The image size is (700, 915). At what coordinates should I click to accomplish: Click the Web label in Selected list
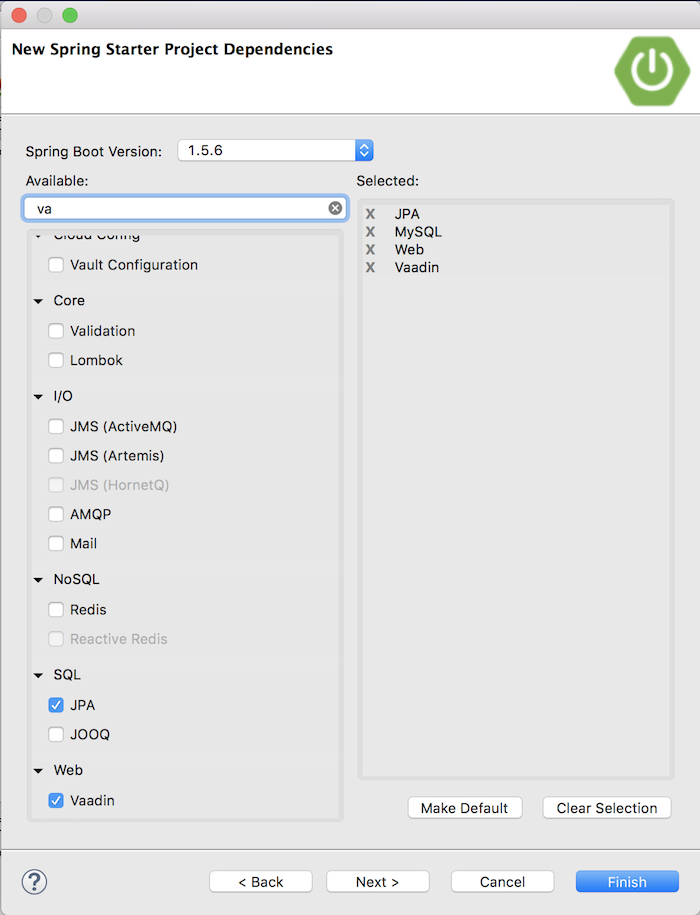click(x=409, y=250)
